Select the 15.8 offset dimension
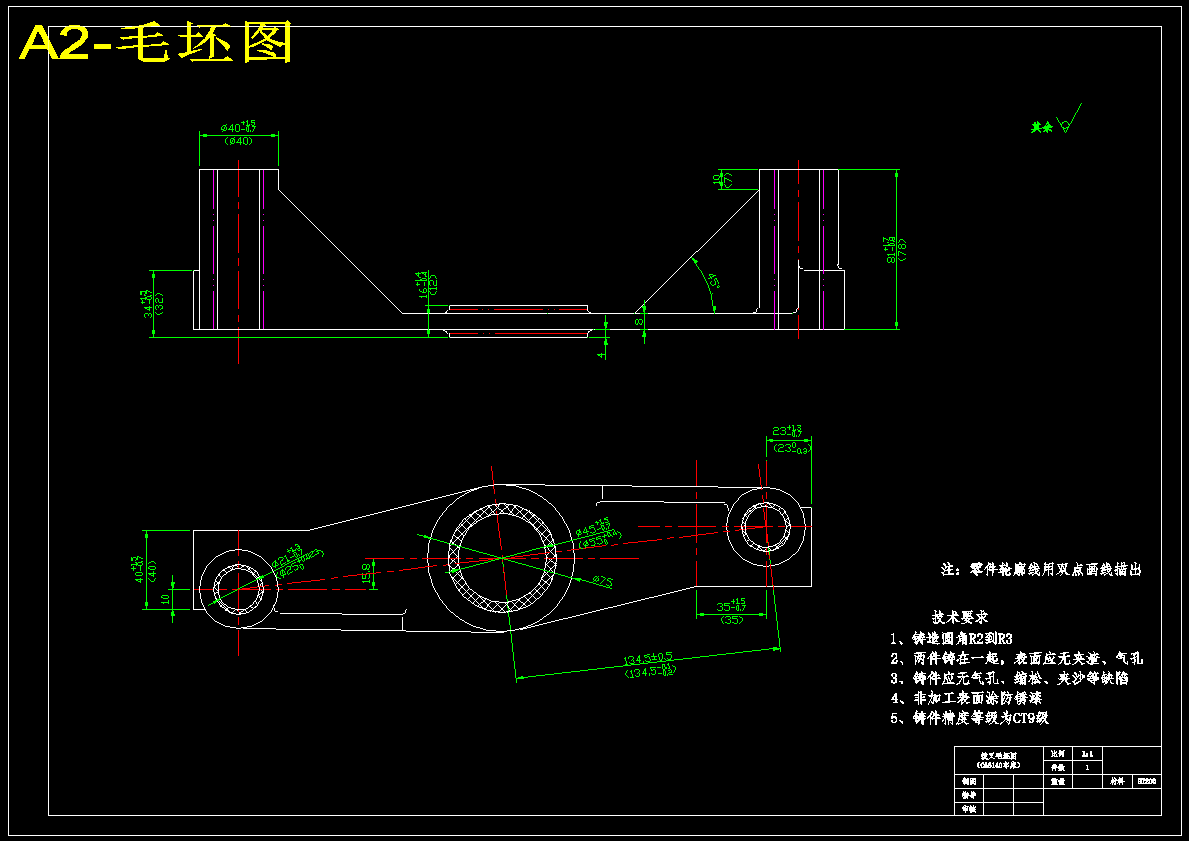The height and width of the screenshot is (841, 1189). [x=367, y=573]
